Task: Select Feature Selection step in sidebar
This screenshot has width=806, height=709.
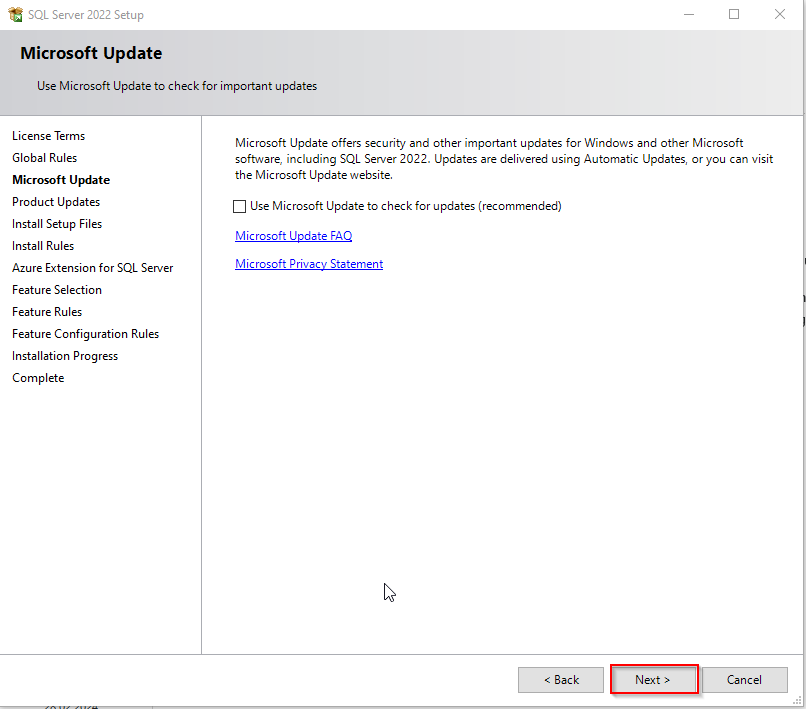Action: click(x=57, y=290)
